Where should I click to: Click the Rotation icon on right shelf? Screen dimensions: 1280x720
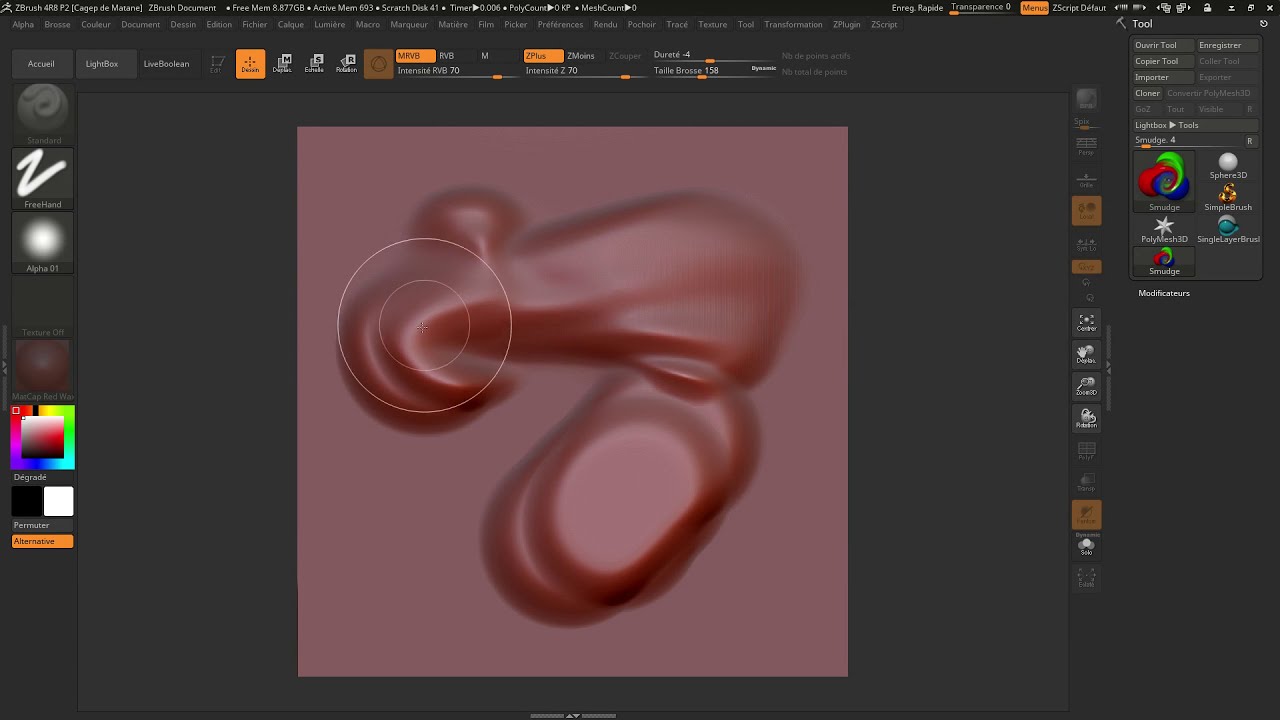tap(1086, 418)
